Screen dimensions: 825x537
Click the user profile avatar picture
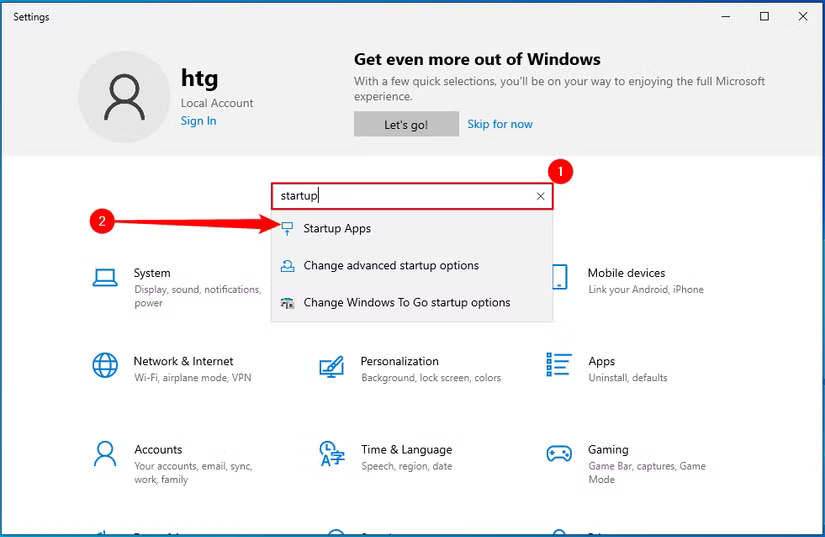124,97
